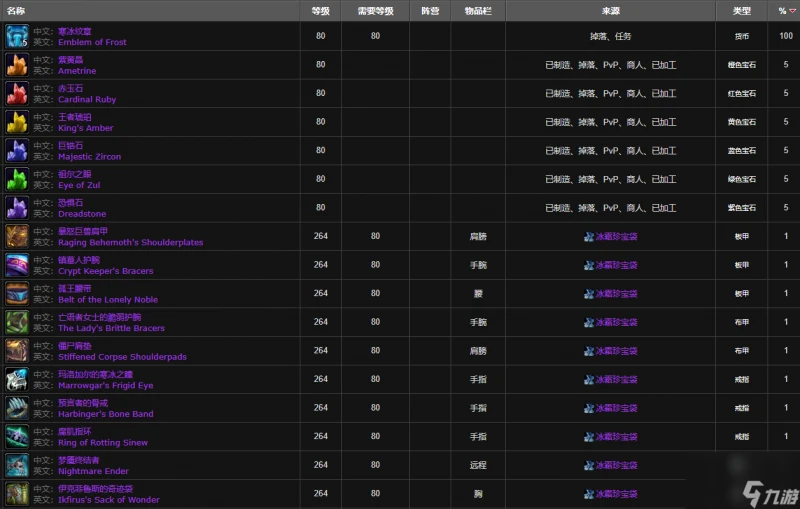Open the Crypt Keeper's Bracers item link

(108, 271)
